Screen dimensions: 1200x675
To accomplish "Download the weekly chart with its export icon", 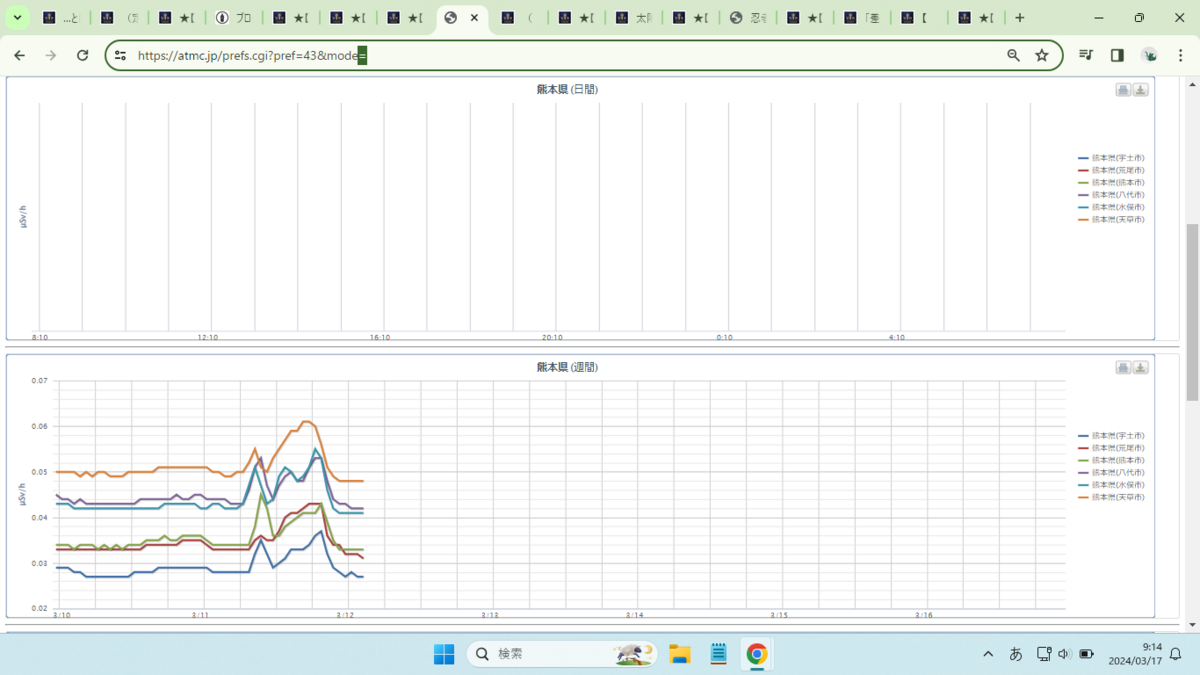I will click(x=1140, y=368).
